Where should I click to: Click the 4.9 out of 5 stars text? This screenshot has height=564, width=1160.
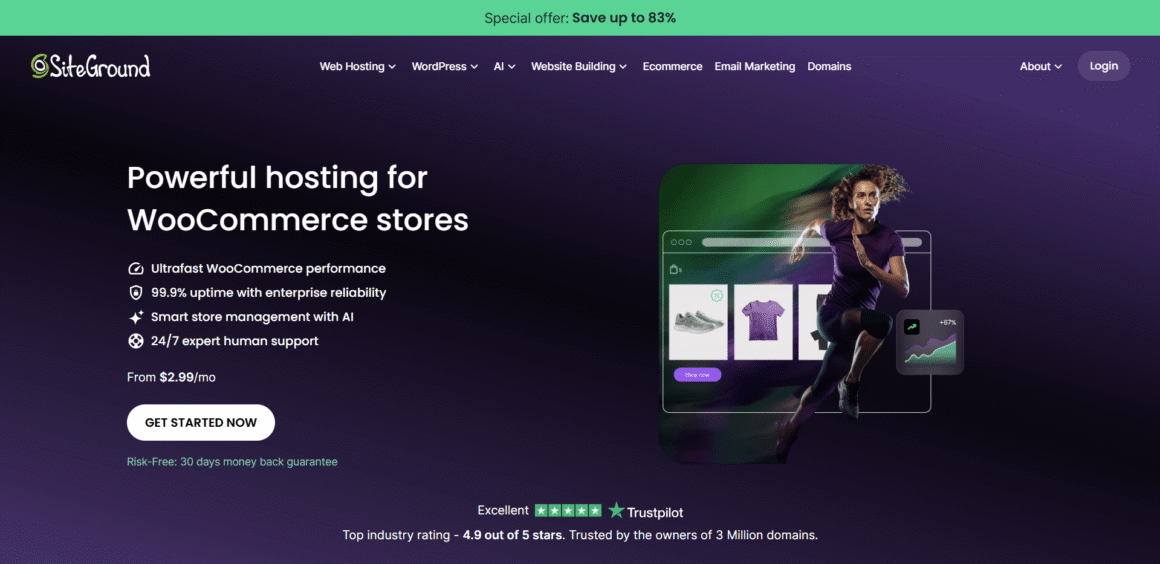513,534
